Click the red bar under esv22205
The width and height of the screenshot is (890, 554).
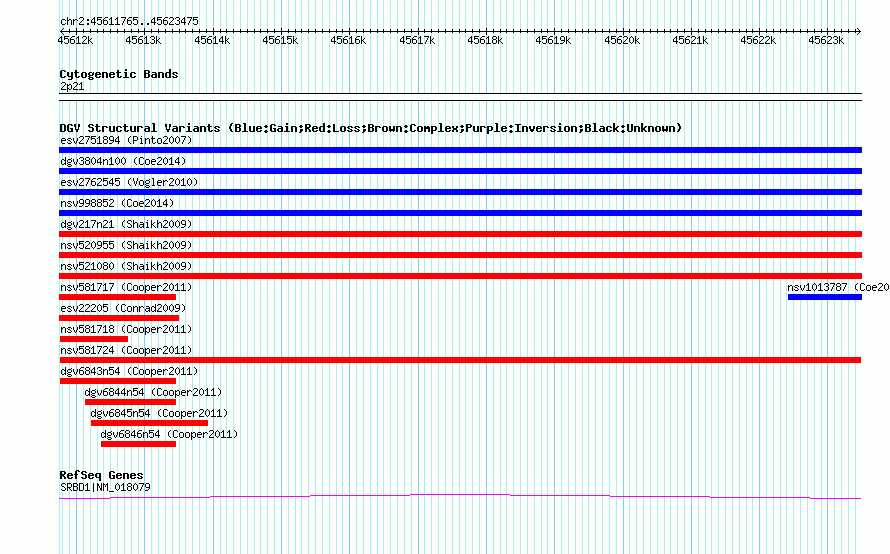tap(119, 318)
